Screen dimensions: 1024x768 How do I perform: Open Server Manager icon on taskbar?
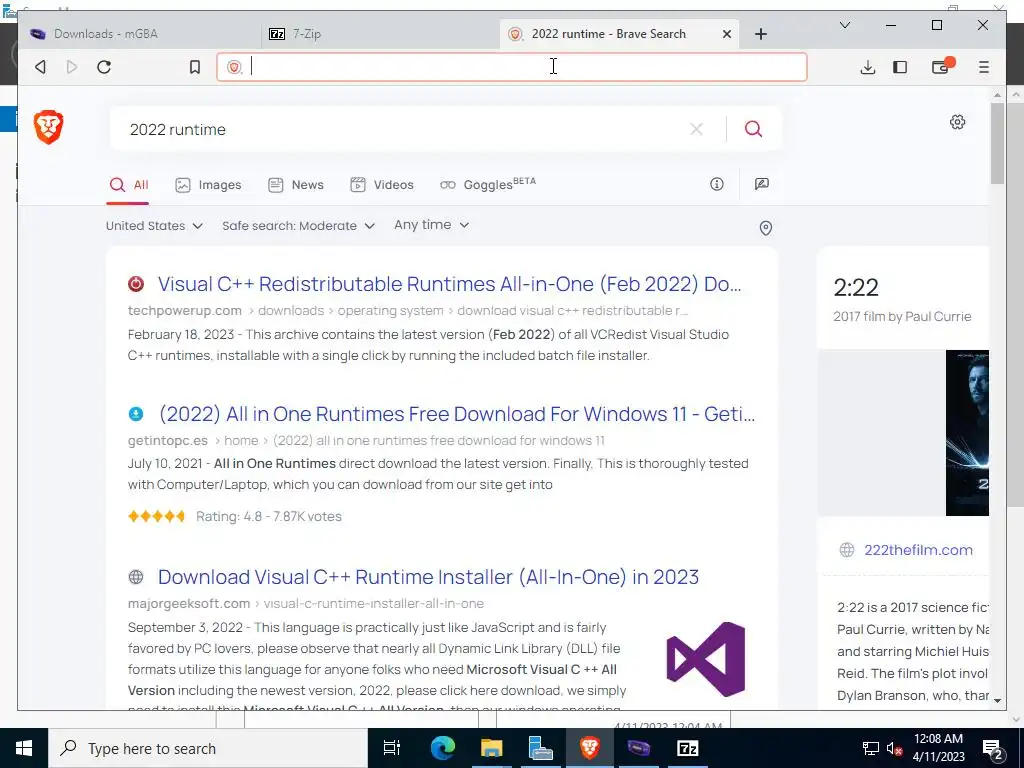541,748
